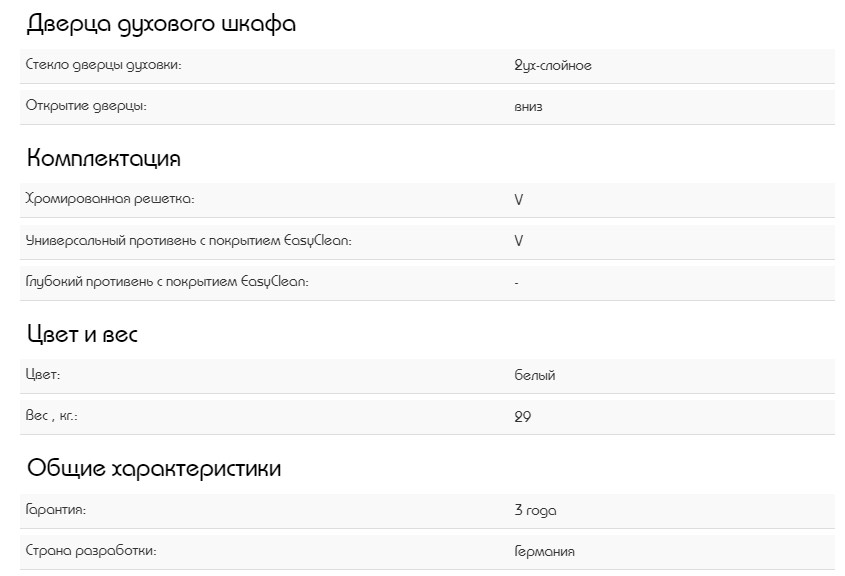This screenshot has height=576, width=845.
Task: Select 'Универсальный противень с покрытием EasyClean' label
Action: tap(188, 241)
